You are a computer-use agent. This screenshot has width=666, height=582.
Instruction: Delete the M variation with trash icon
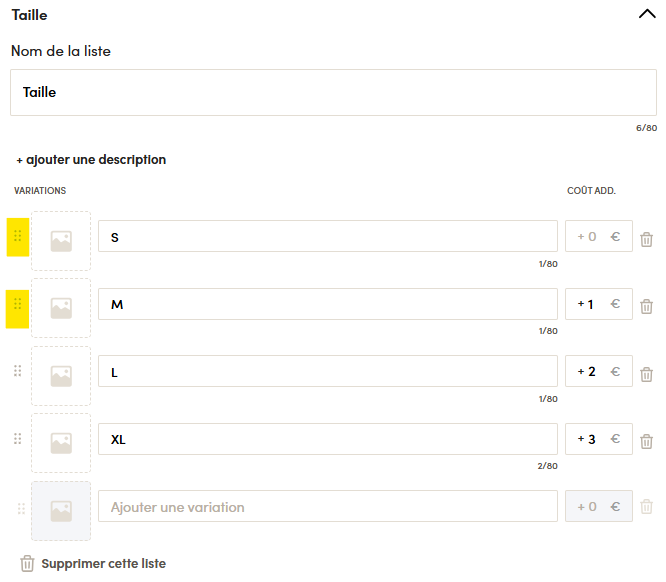[x=646, y=306]
